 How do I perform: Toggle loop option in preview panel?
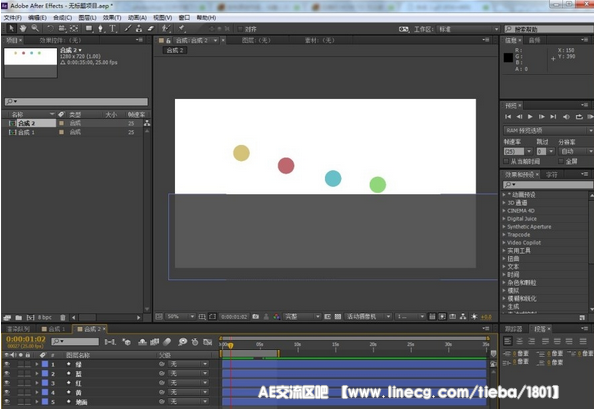coord(579,117)
